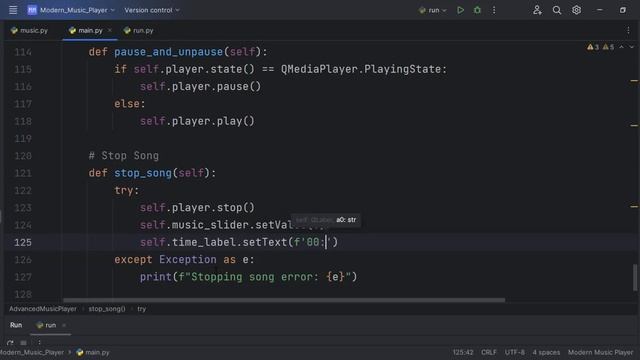The height and width of the screenshot is (360, 640).
Task: Click time_label.setText call on line 125
Action: point(229,242)
